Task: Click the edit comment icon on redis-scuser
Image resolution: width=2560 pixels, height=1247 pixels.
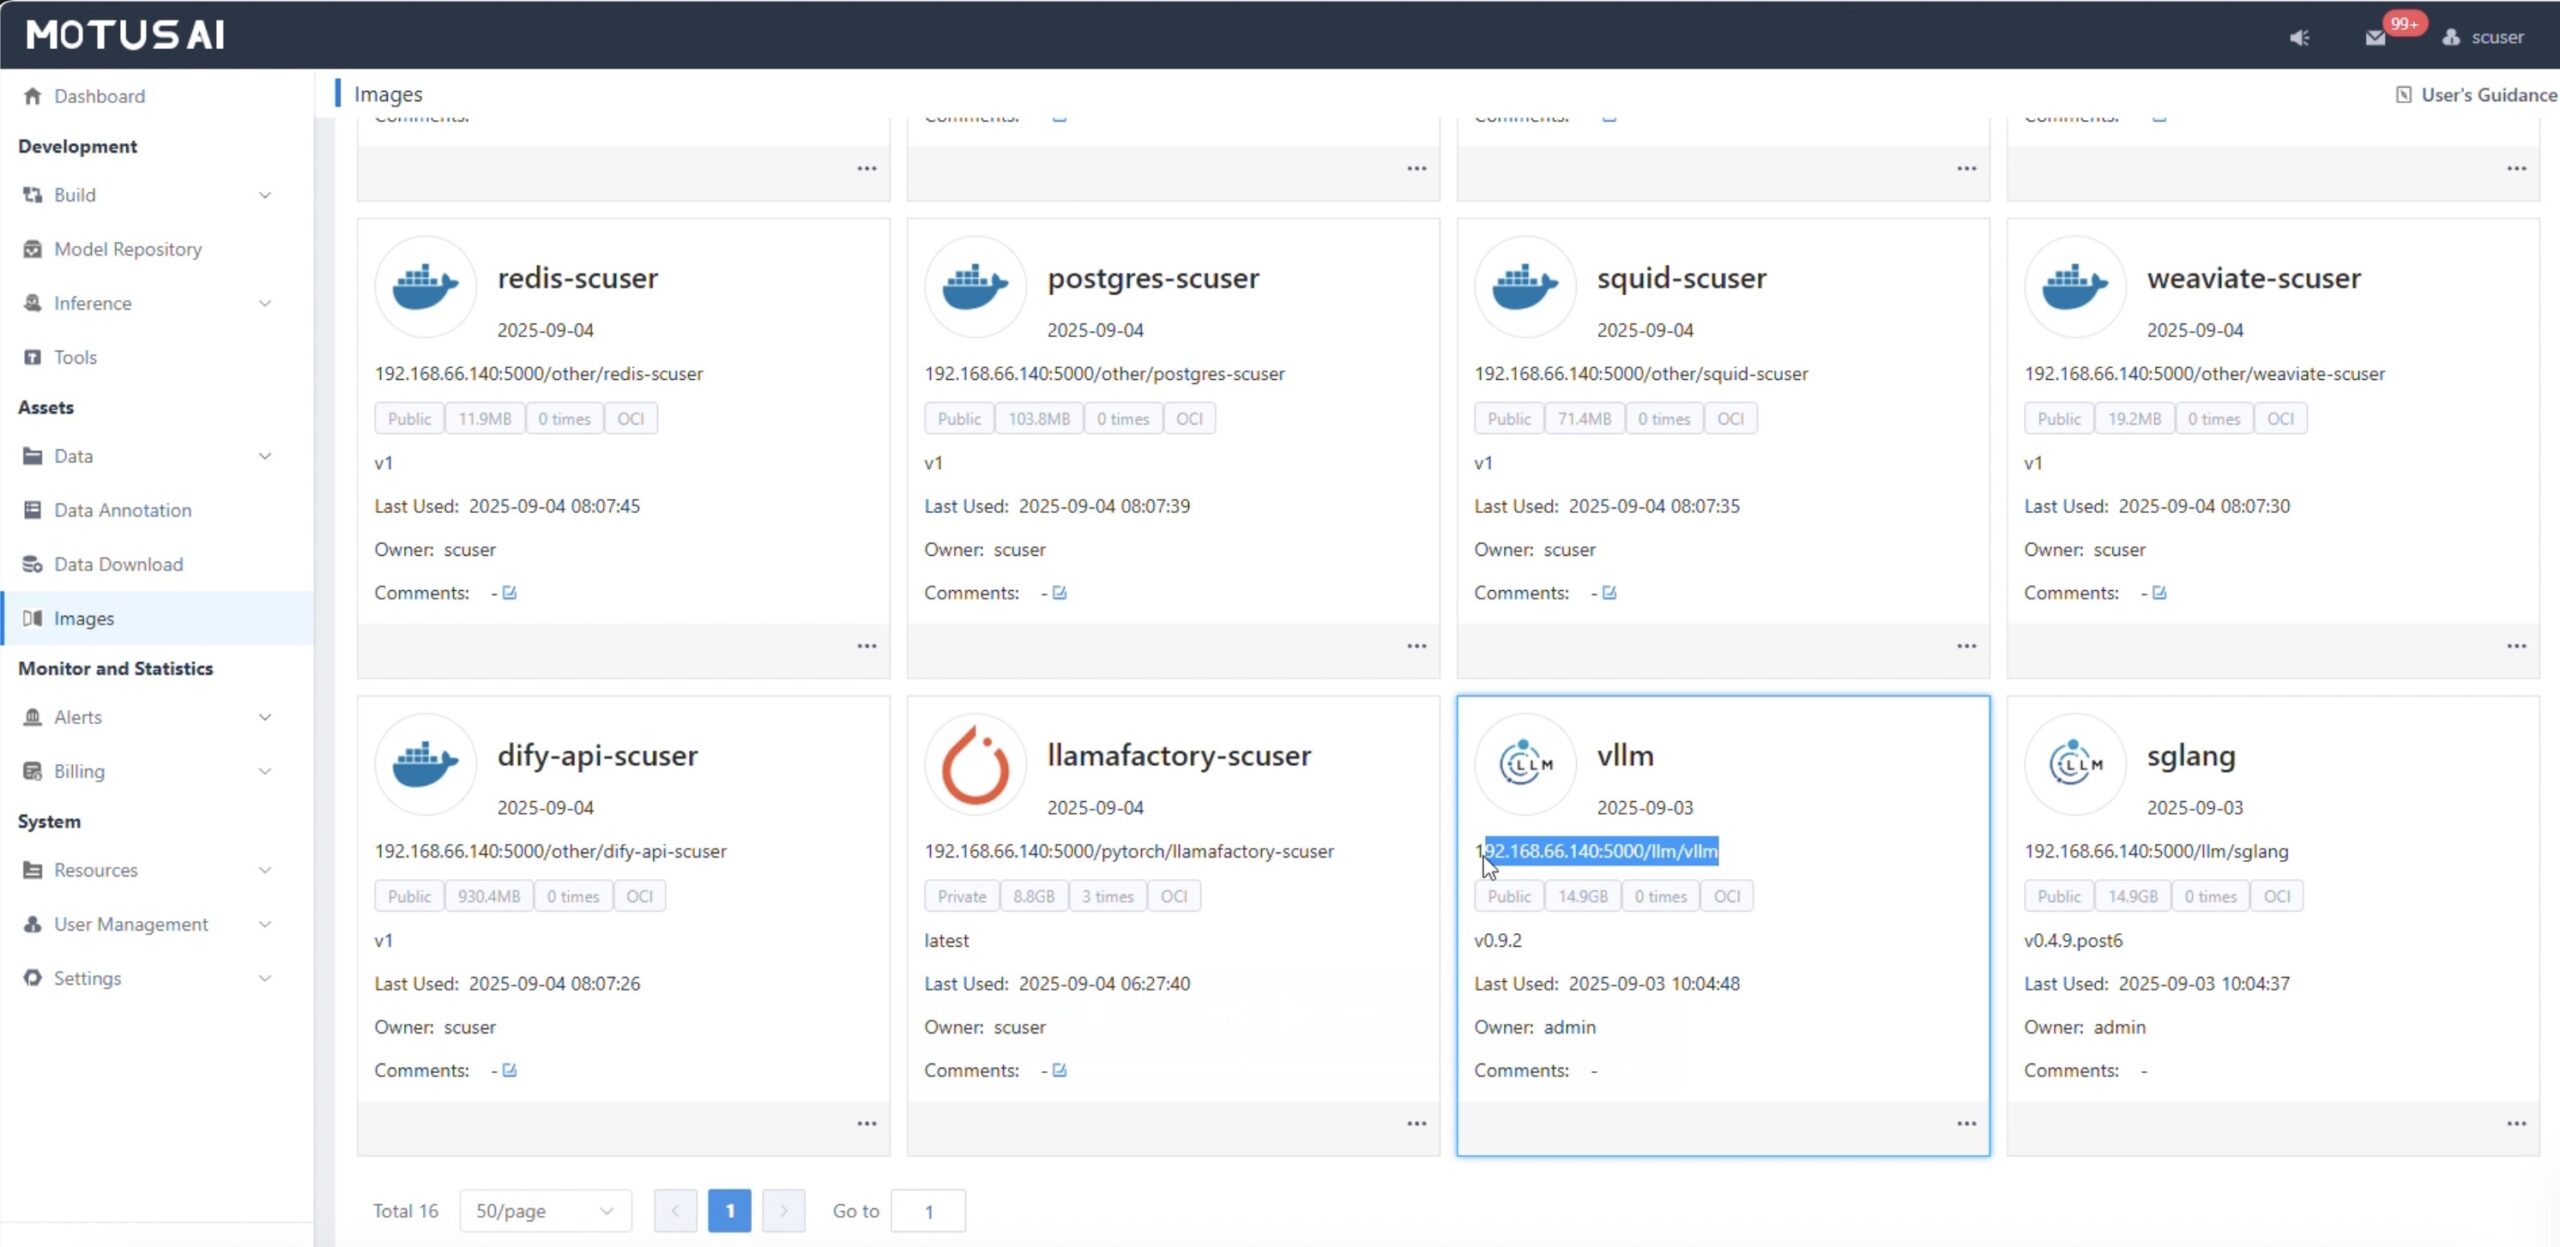Action: click(x=509, y=593)
